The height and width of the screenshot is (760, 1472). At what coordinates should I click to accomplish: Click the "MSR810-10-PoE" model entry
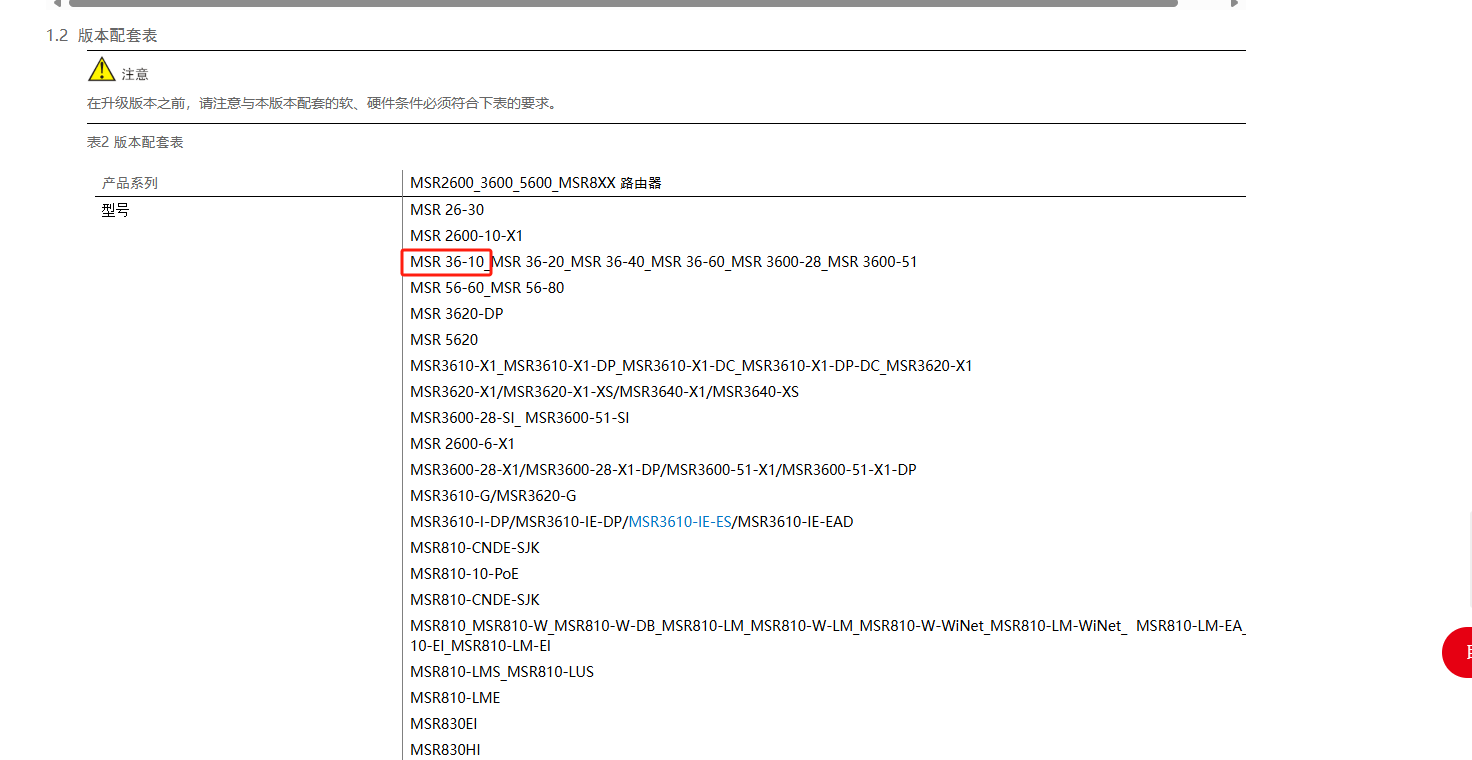click(x=465, y=574)
